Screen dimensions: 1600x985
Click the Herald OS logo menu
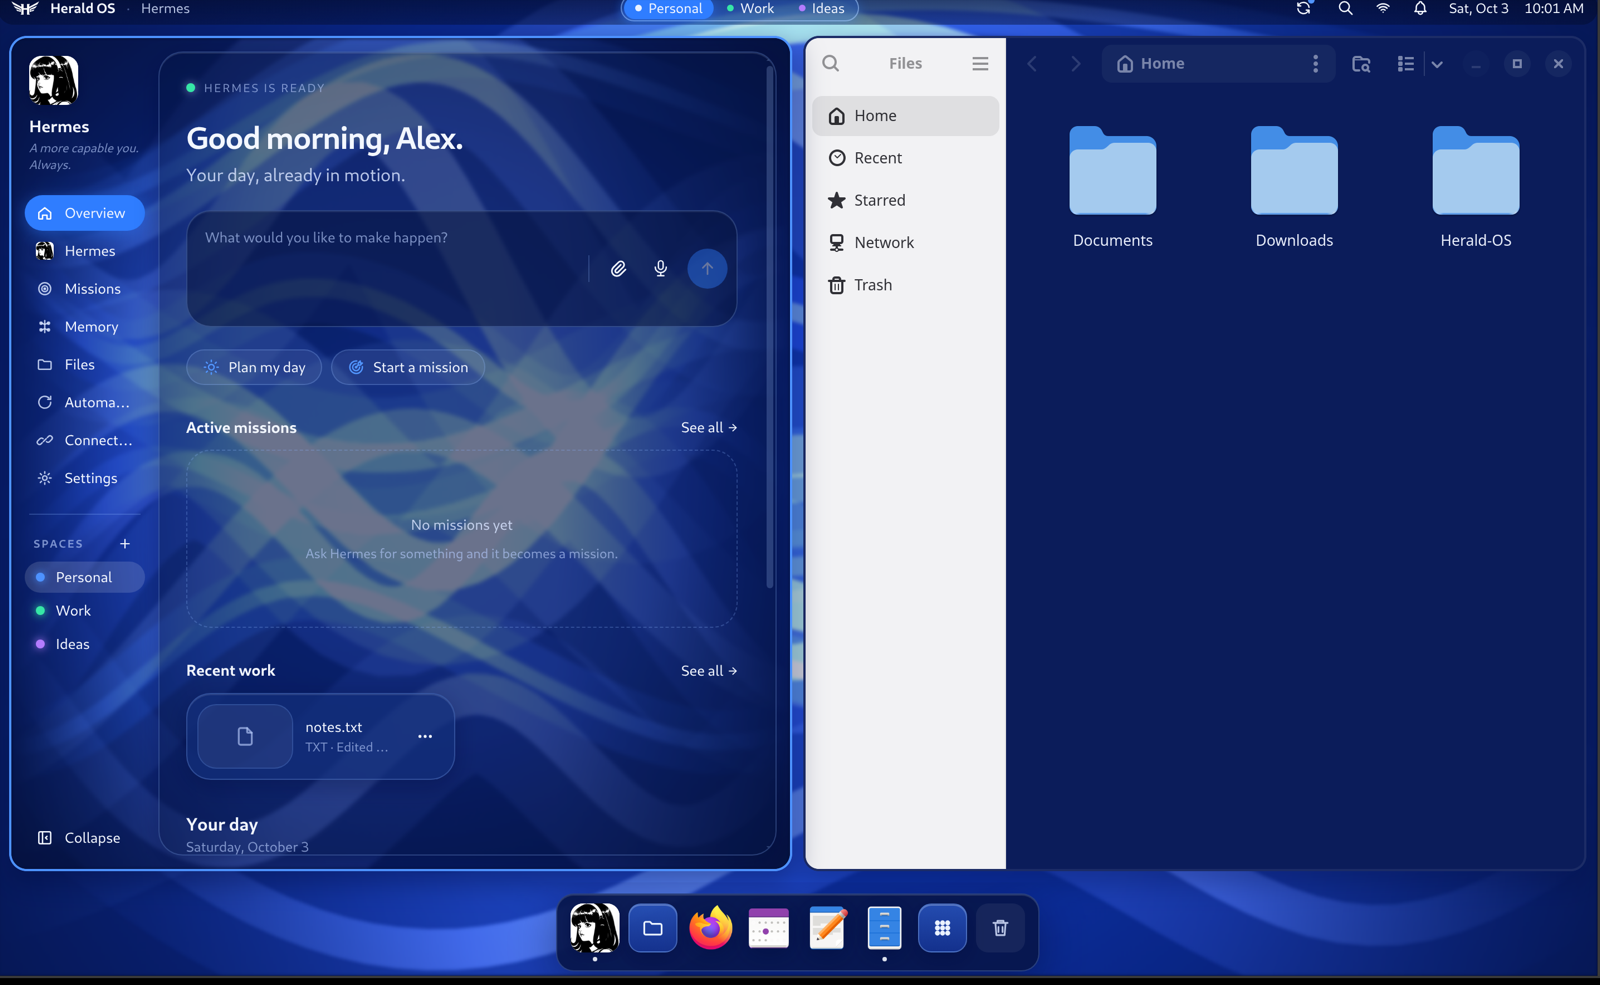[25, 9]
